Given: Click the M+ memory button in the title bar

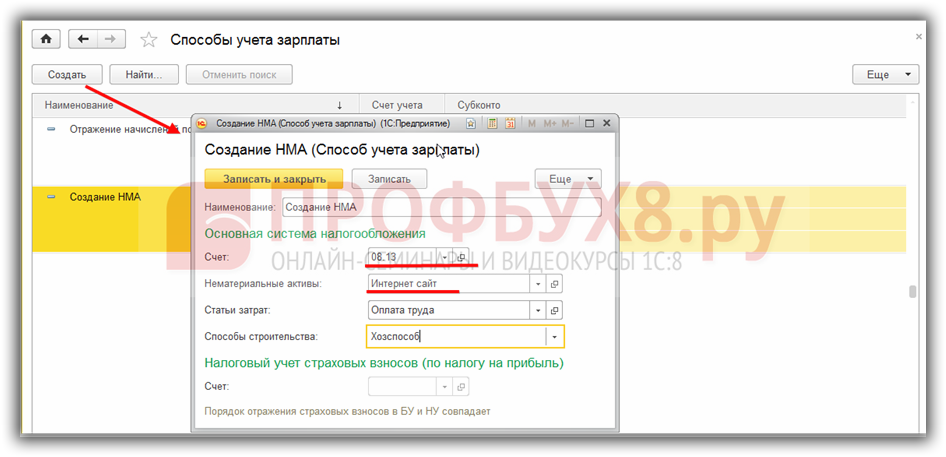Looking at the screenshot, I should click(x=549, y=123).
